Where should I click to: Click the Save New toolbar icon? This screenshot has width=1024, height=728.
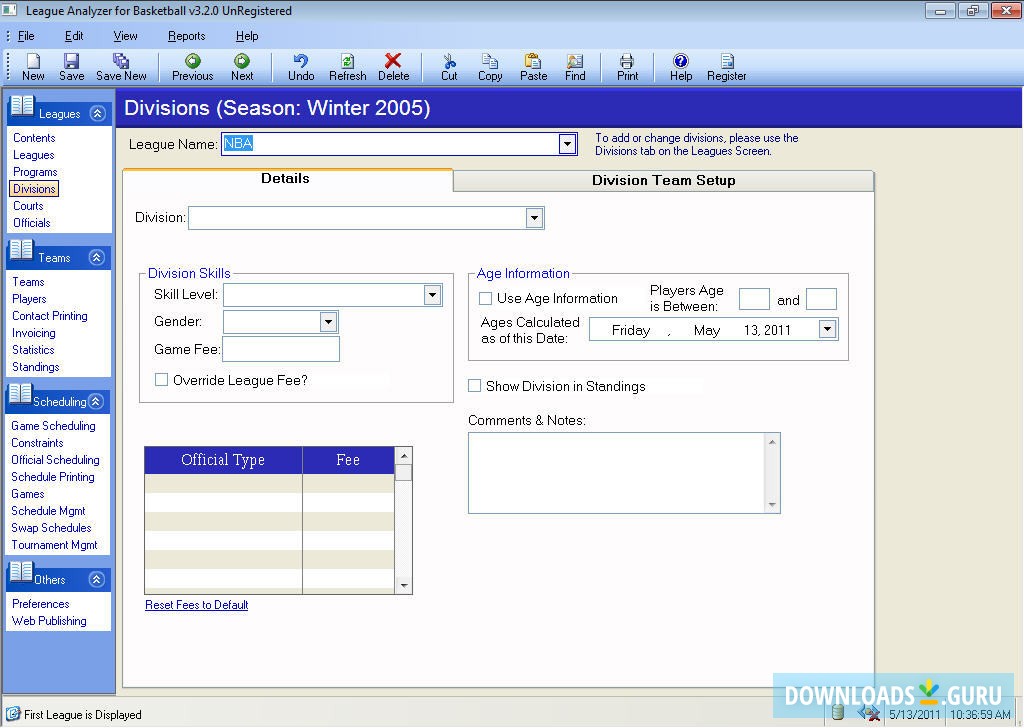click(x=121, y=61)
